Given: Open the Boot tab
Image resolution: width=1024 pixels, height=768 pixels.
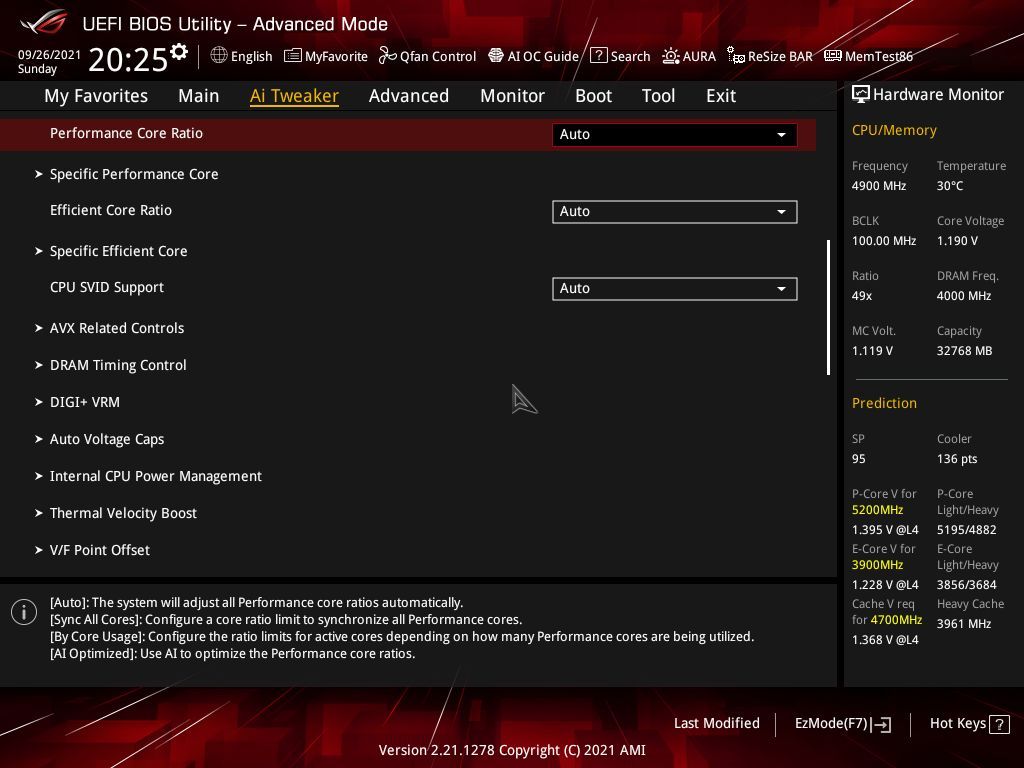Looking at the screenshot, I should [594, 96].
